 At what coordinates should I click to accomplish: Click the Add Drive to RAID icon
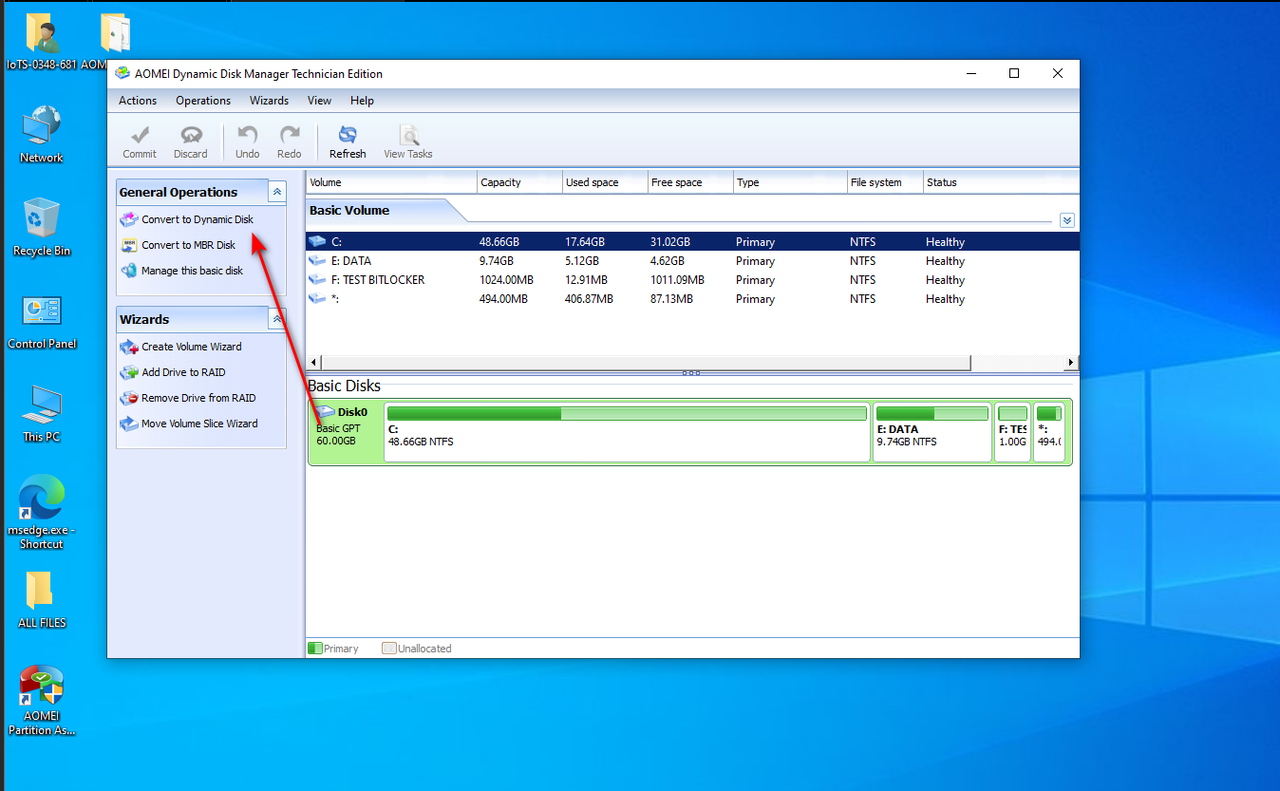[x=128, y=372]
